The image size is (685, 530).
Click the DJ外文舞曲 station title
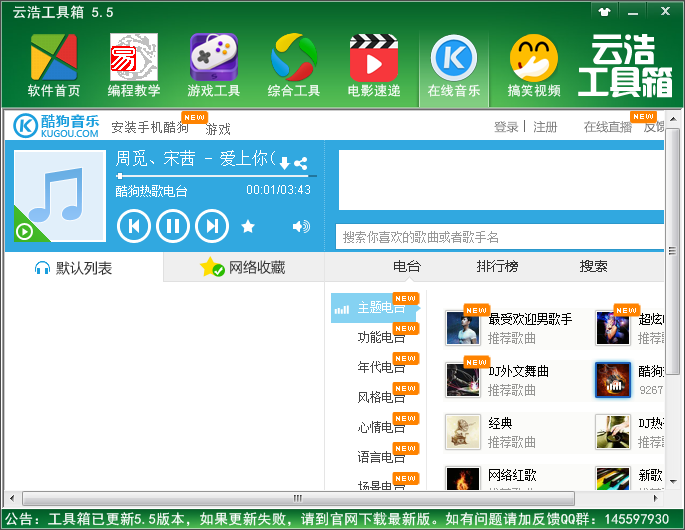[518, 371]
